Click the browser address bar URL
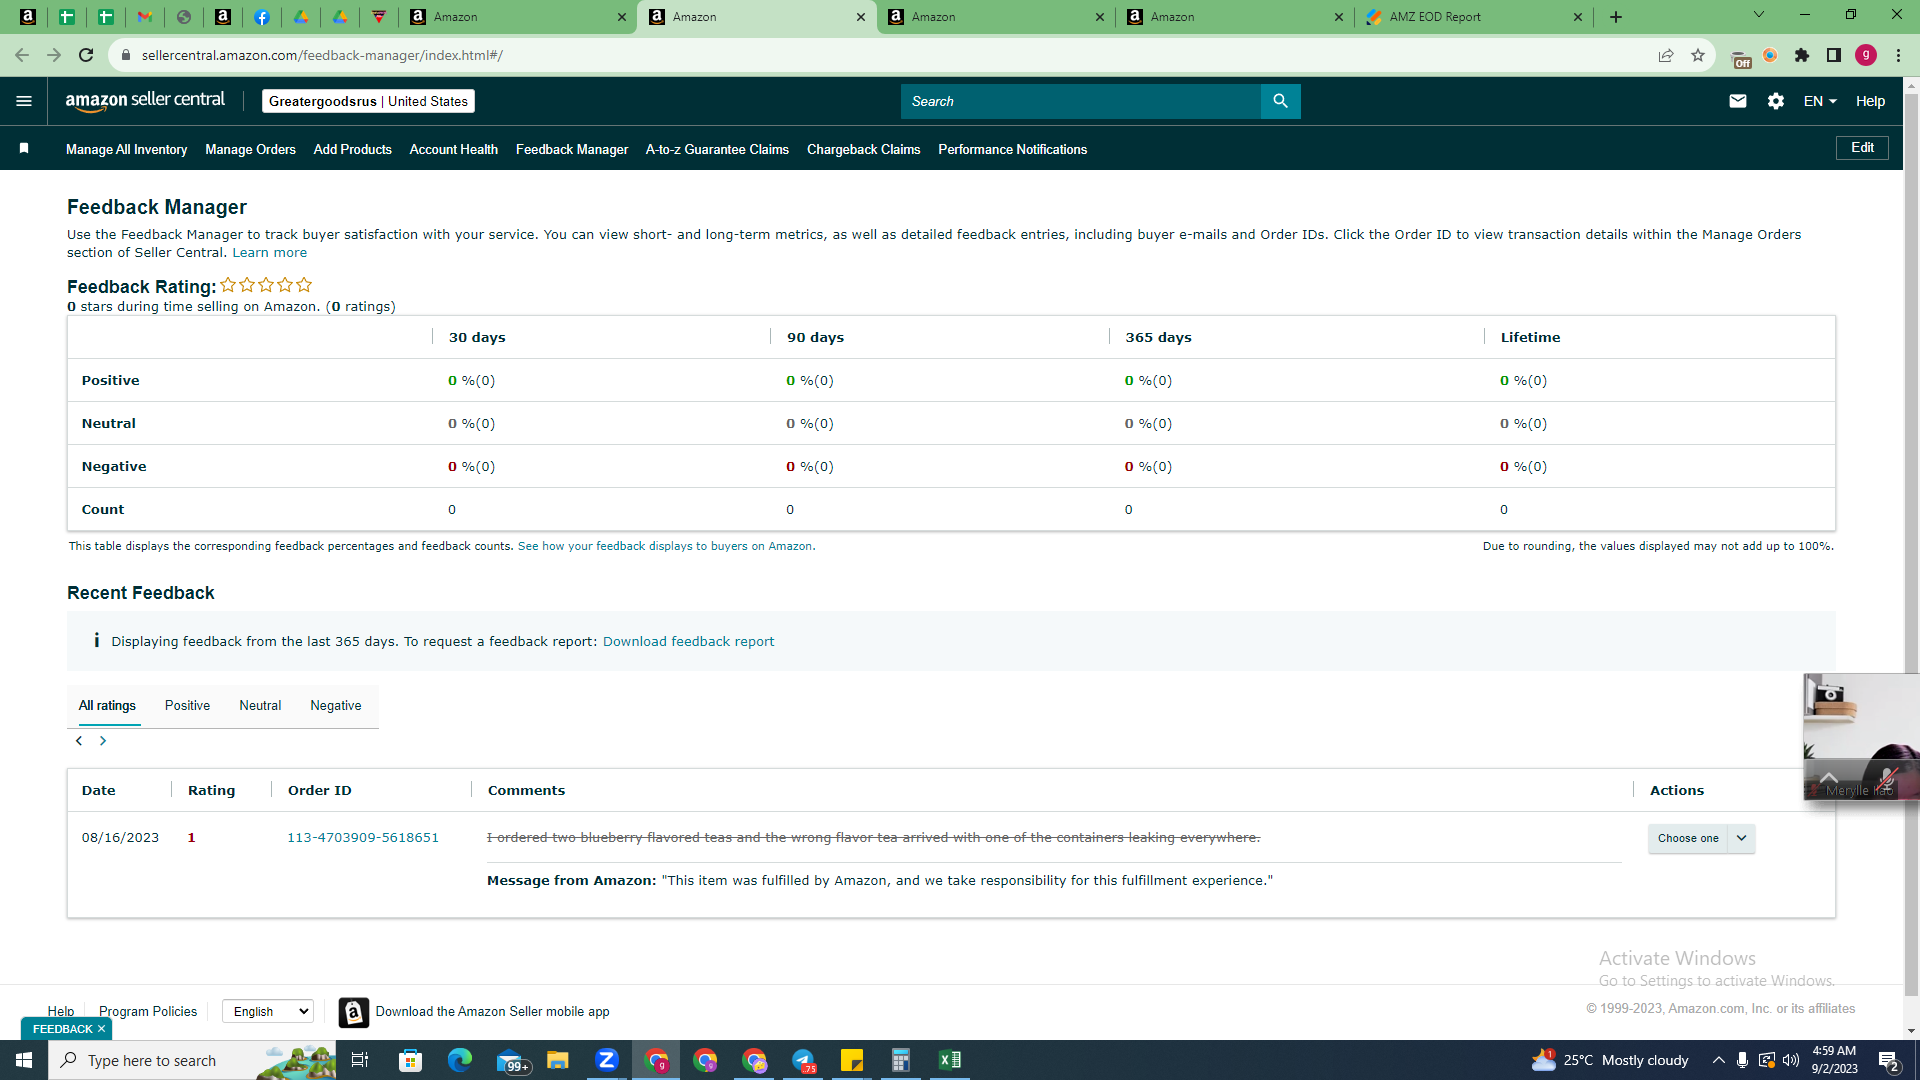Image resolution: width=1920 pixels, height=1080 pixels. pos(322,55)
